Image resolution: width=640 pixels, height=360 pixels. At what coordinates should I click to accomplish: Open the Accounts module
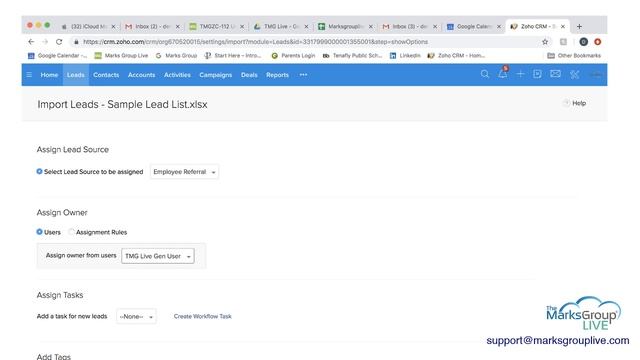click(141, 75)
